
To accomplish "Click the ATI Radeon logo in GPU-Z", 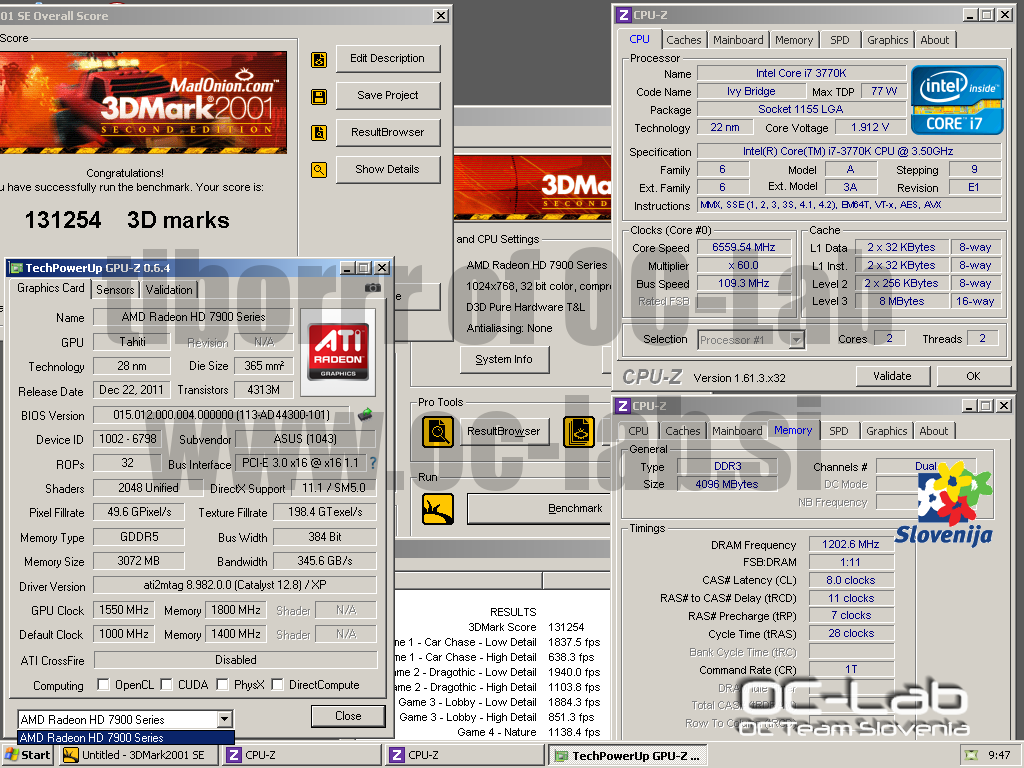I will (338, 351).
